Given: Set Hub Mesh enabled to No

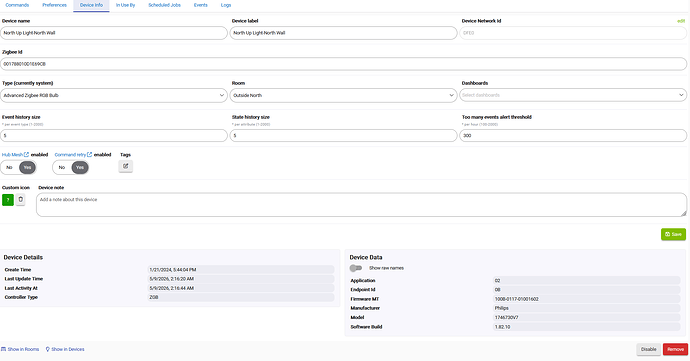Looking at the screenshot, I should coord(9,168).
